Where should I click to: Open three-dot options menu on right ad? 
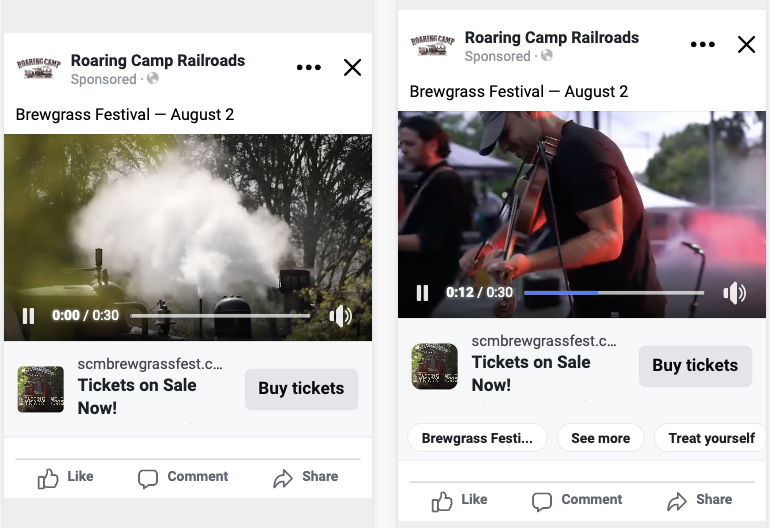(x=703, y=44)
